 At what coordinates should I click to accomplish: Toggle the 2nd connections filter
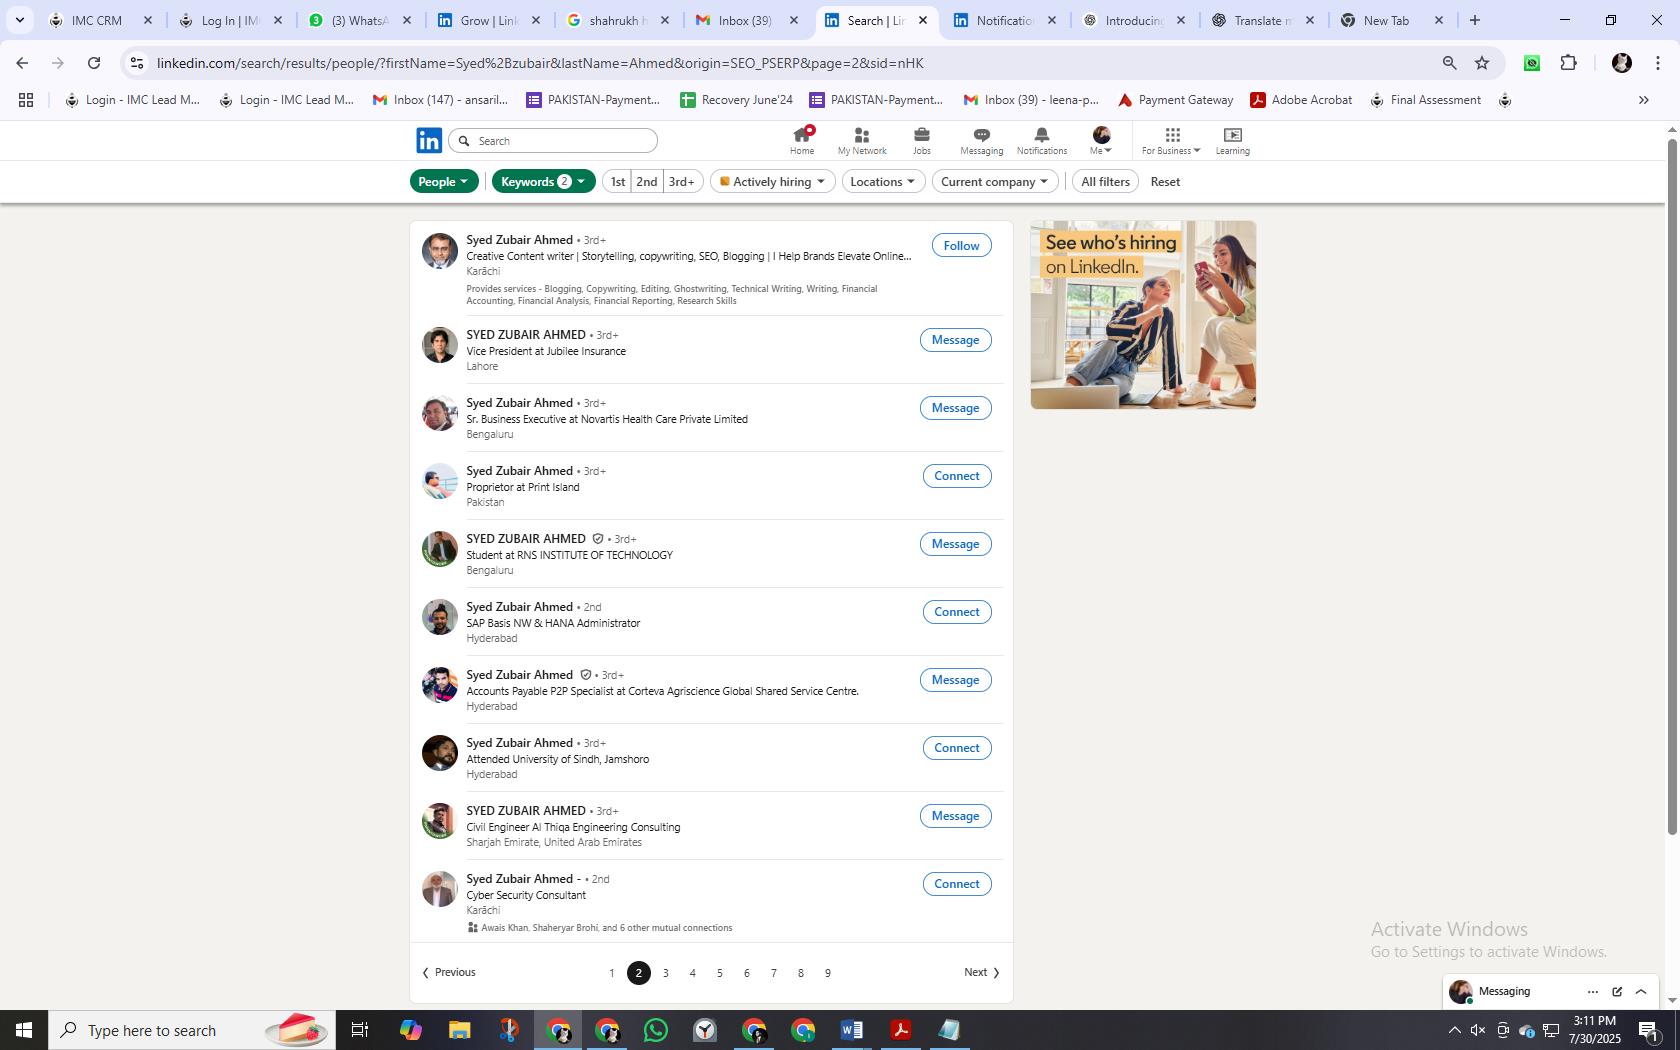coord(647,181)
